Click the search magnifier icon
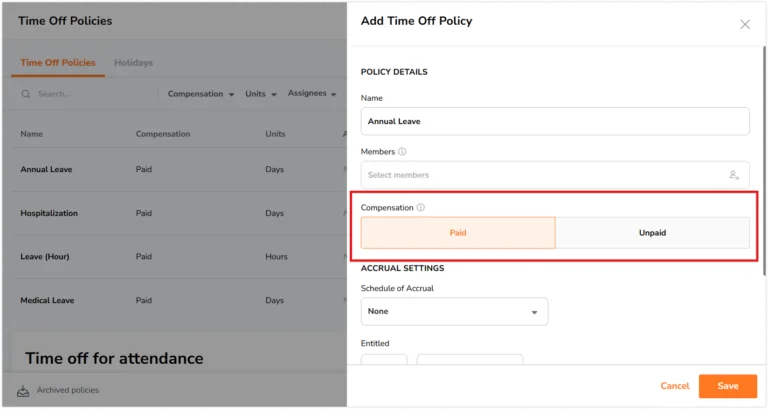The width and height of the screenshot is (768, 409). coord(26,94)
